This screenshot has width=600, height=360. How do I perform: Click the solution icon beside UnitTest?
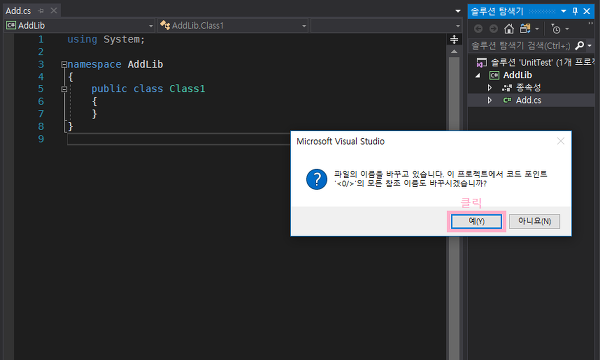[x=481, y=62]
